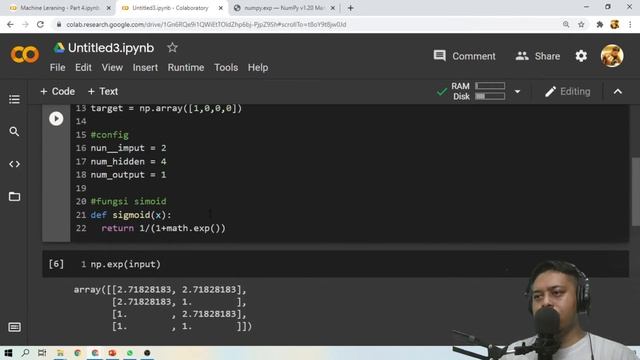The height and width of the screenshot is (360, 640).
Task: Open the browser profile icon in toolbar
Action: (x=615, y=24)
